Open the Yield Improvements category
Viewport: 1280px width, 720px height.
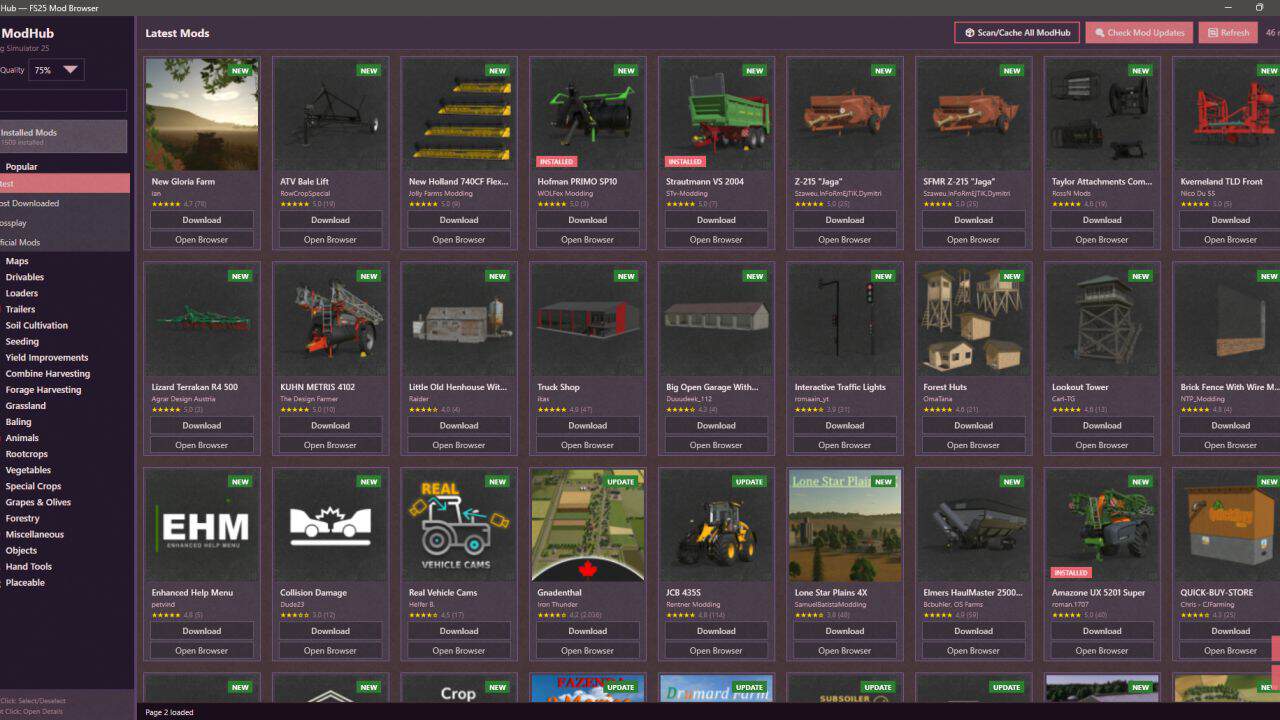tap(47, 357)
